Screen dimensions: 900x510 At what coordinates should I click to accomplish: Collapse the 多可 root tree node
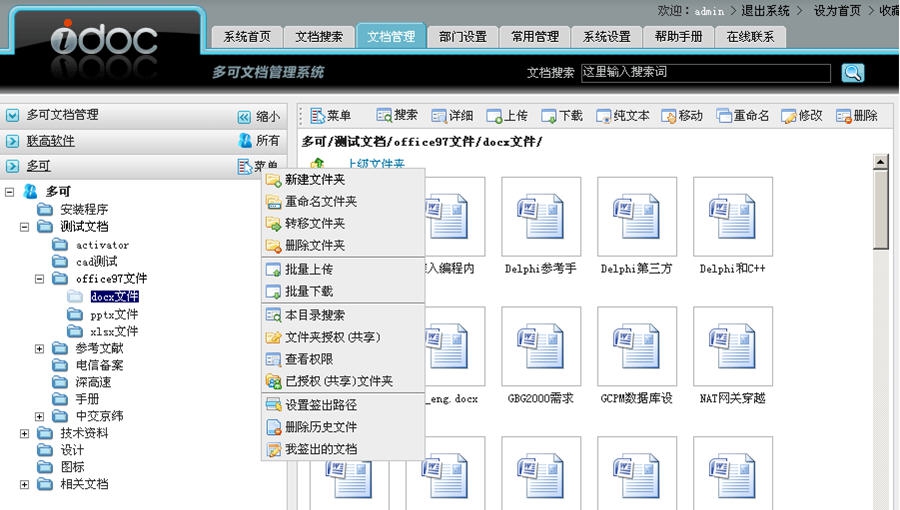(9, 192)
